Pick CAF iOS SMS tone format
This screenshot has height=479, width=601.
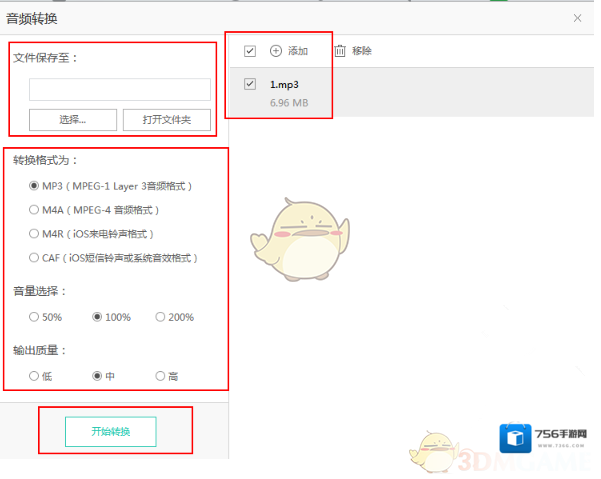point(34,258)
